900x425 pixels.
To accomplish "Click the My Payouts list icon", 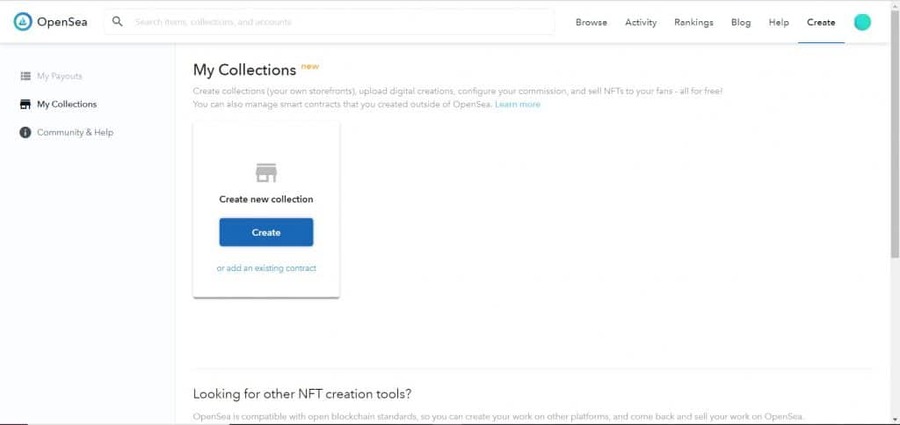I will tap(25, 76).
